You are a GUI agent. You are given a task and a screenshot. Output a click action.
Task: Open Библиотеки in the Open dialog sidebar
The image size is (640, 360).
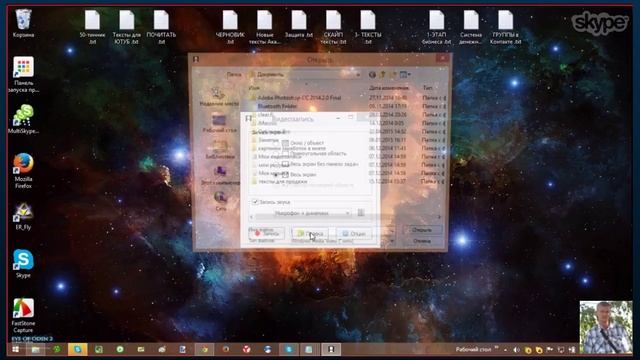220,150
